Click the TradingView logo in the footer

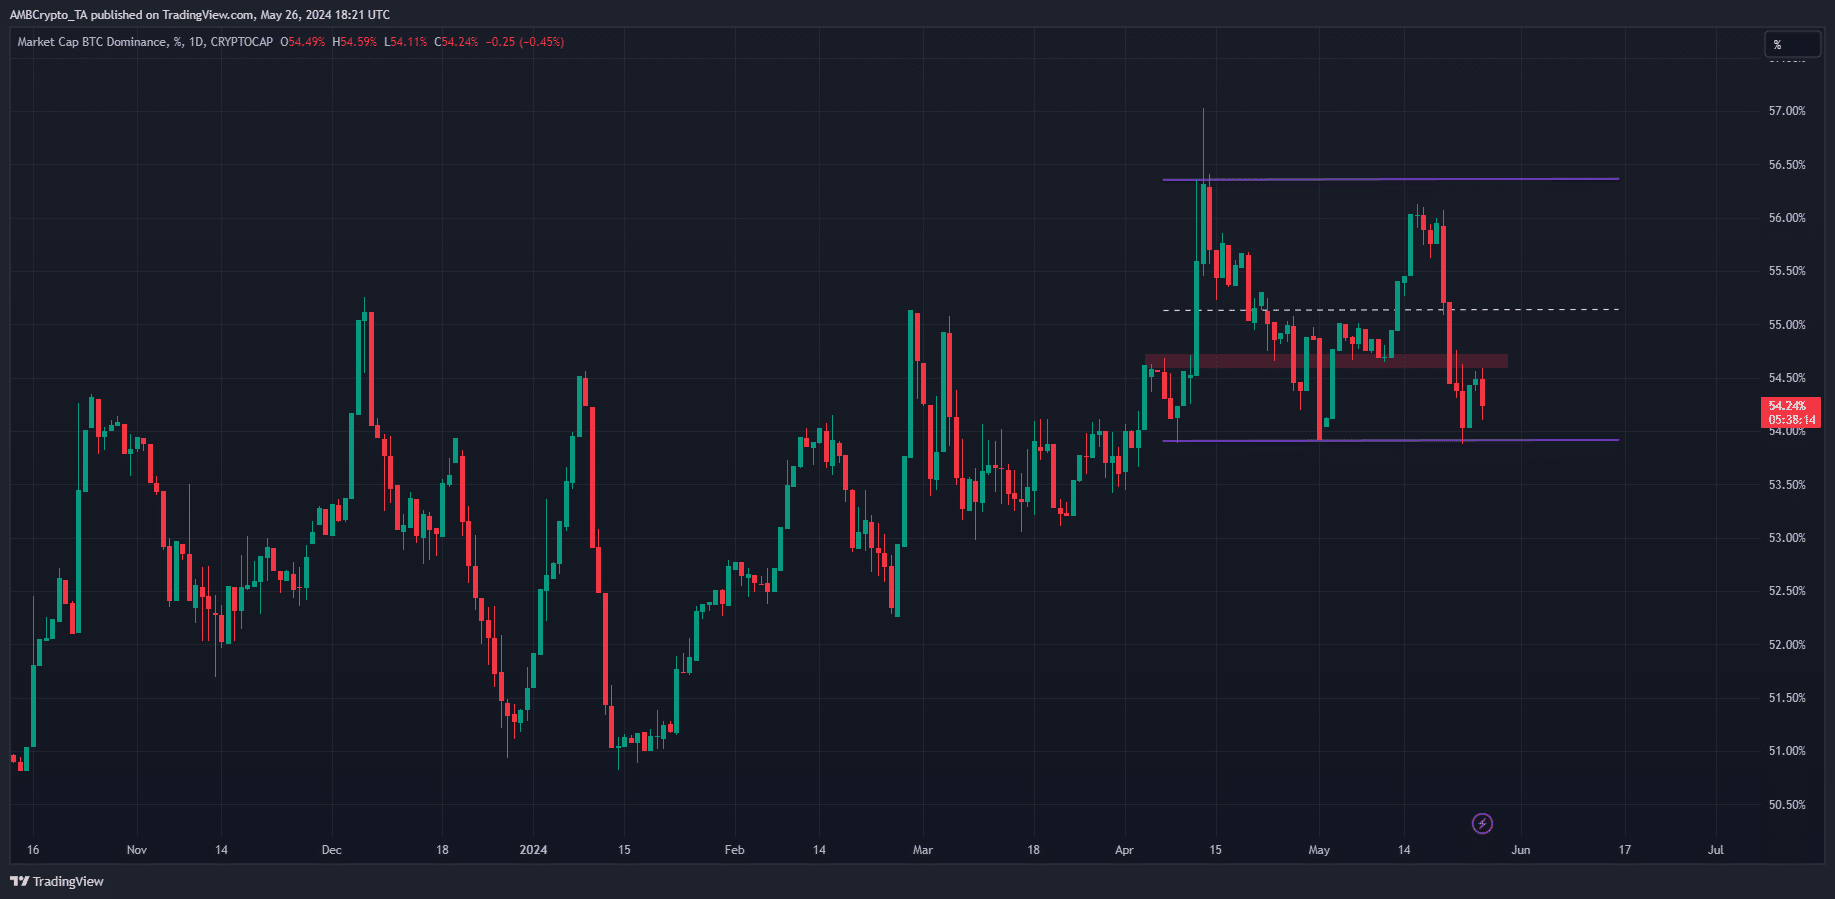[x=57, y=881]
